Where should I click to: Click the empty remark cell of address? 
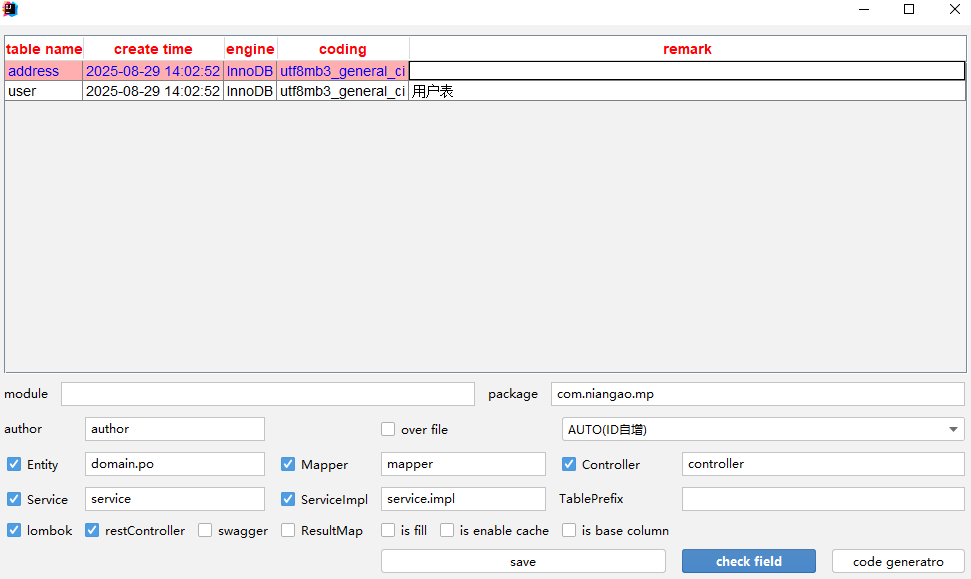tap(687, 71)
